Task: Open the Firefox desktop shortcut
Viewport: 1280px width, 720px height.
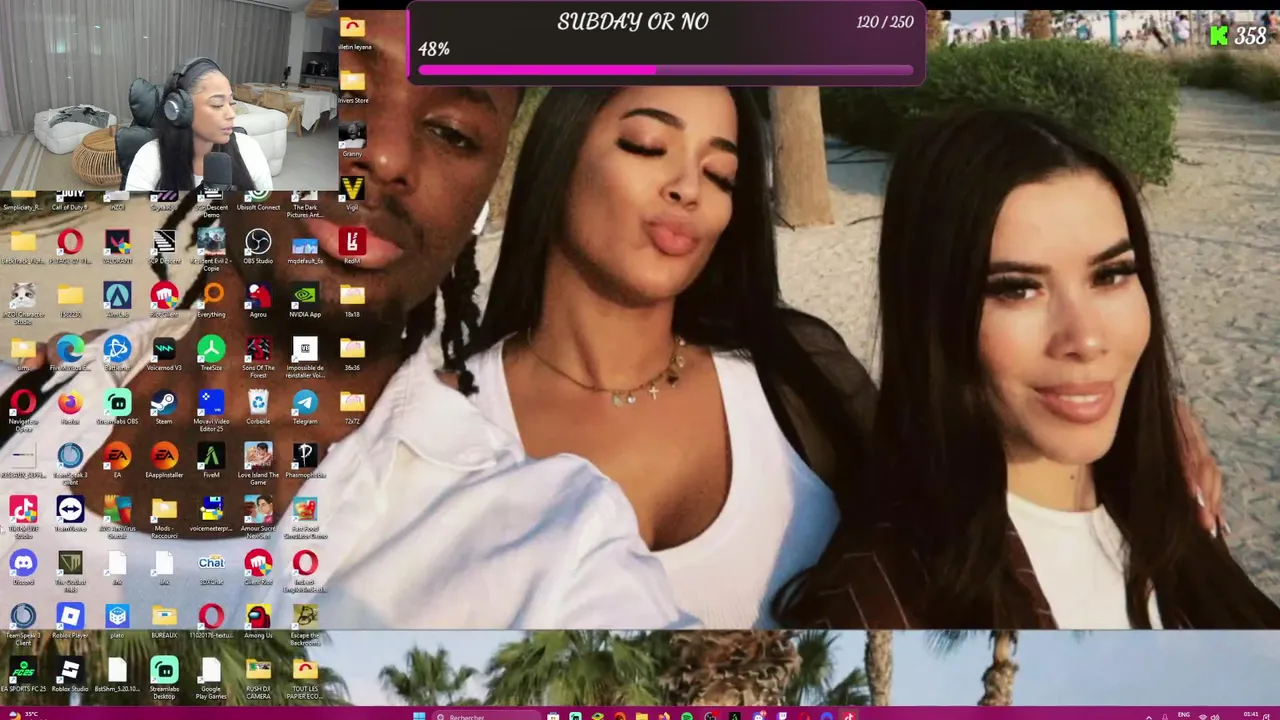Action: click(70, 407)
